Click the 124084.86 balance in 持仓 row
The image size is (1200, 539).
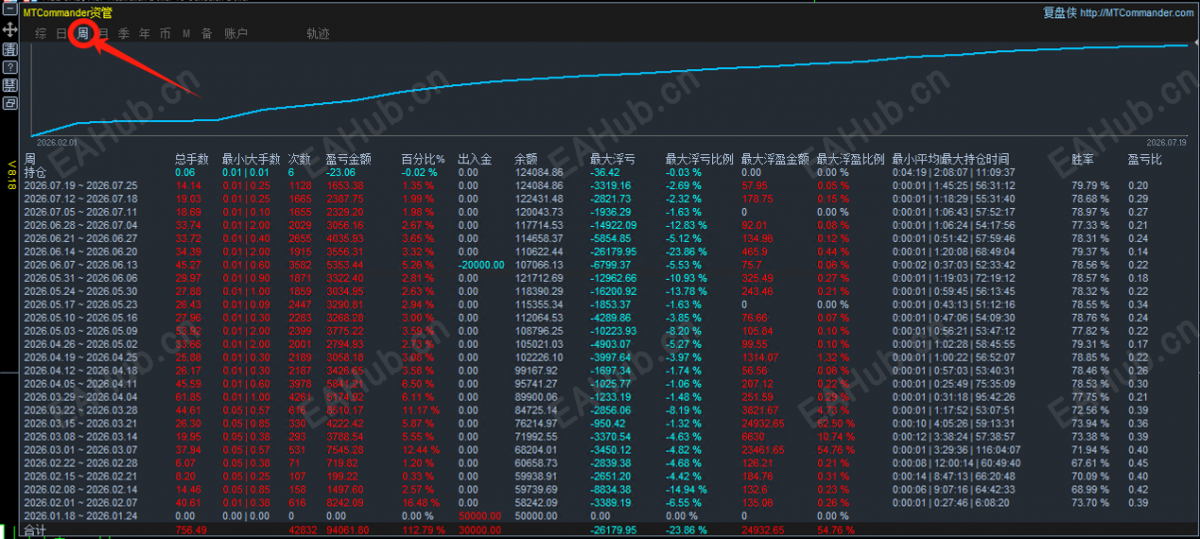[x=539, y=172]
